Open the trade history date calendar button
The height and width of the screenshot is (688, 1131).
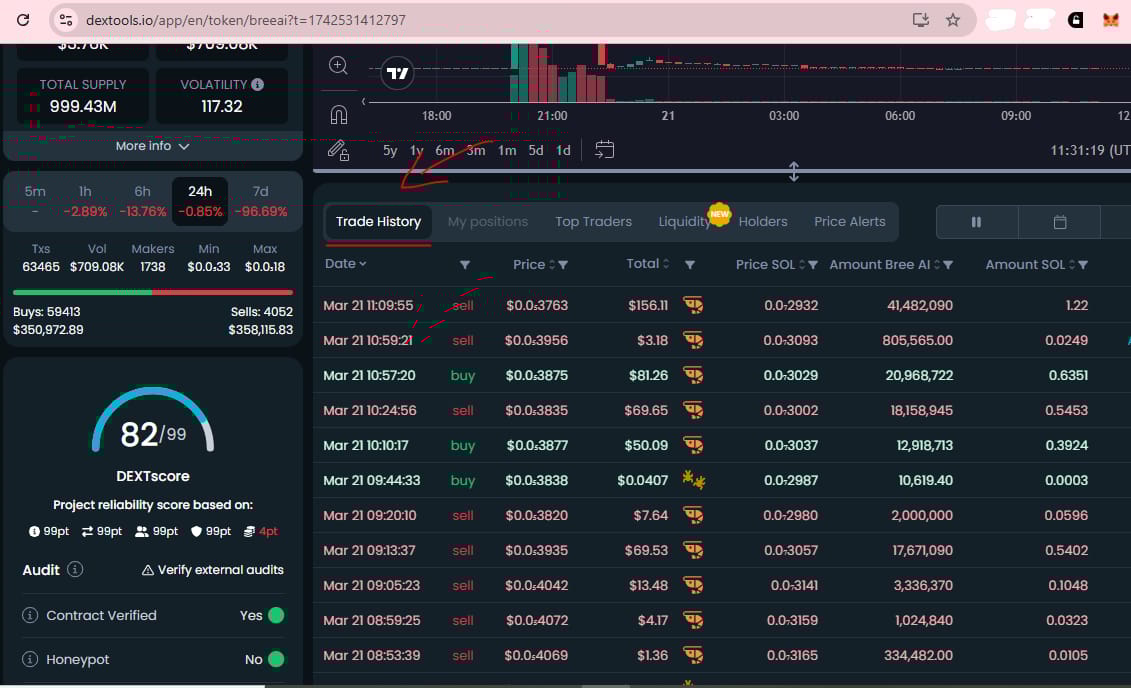[x=1060, y=222]
